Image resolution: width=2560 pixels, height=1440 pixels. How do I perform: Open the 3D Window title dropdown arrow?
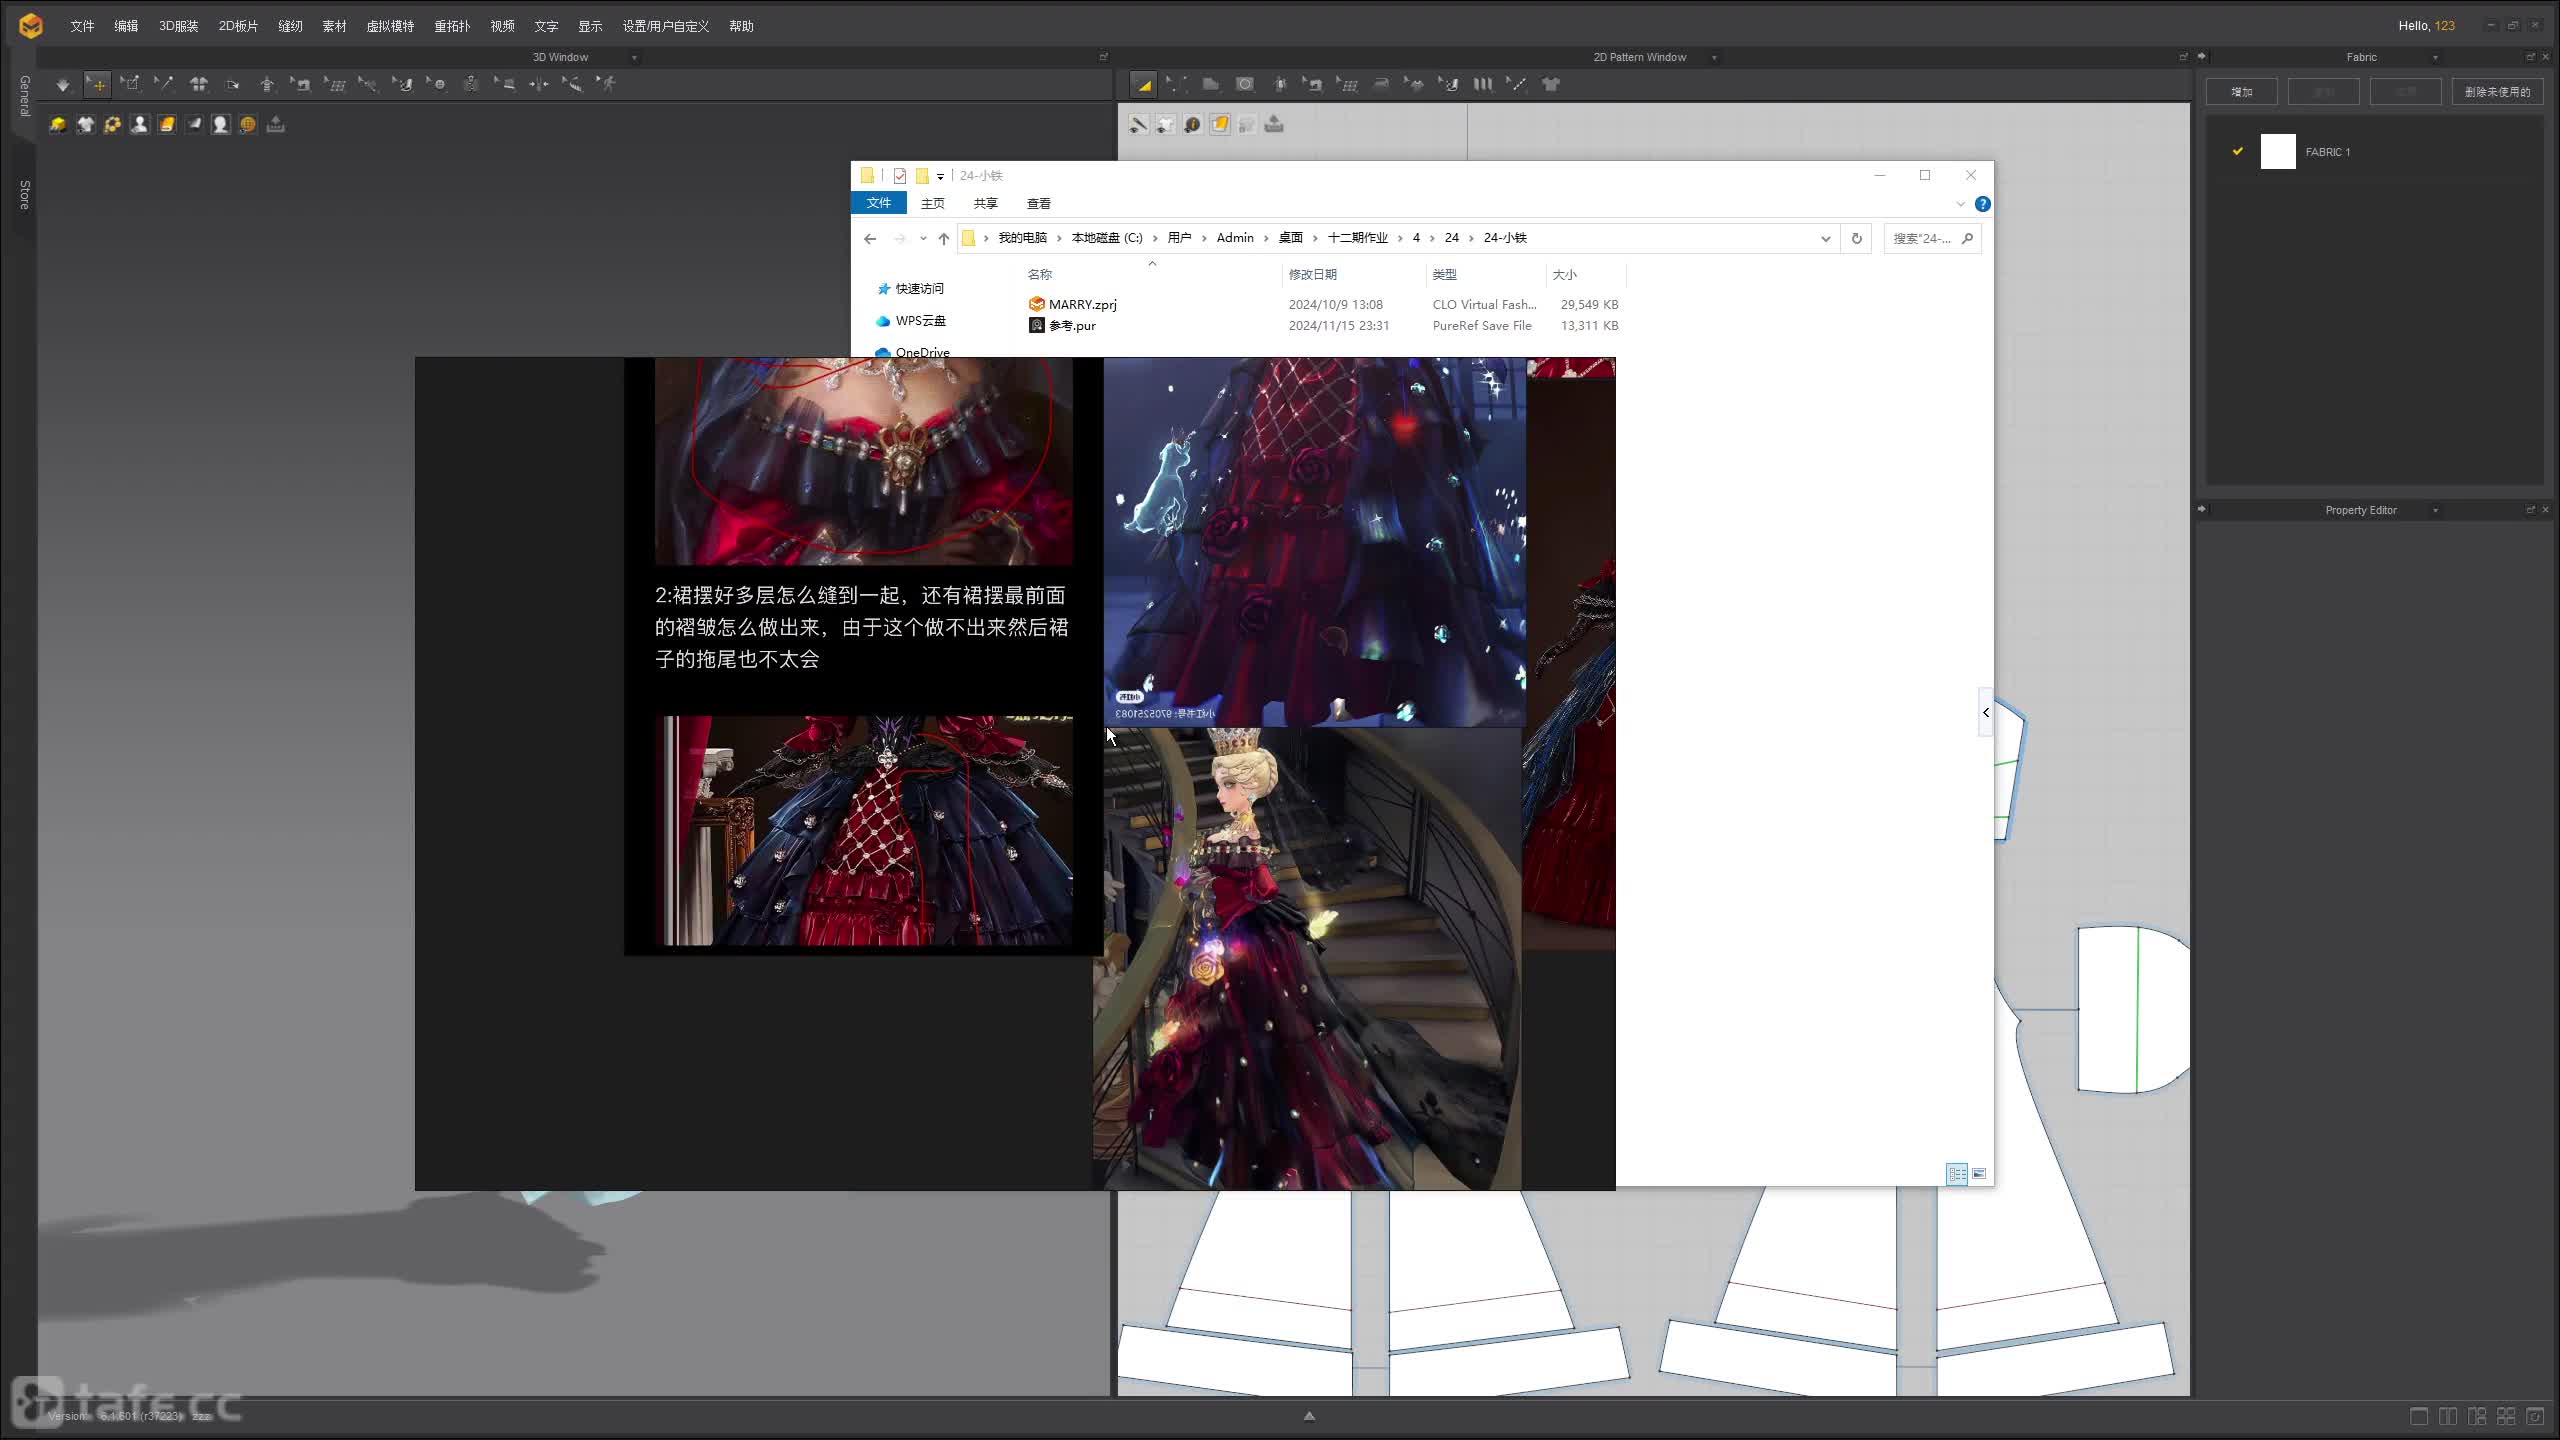[634, 58]
